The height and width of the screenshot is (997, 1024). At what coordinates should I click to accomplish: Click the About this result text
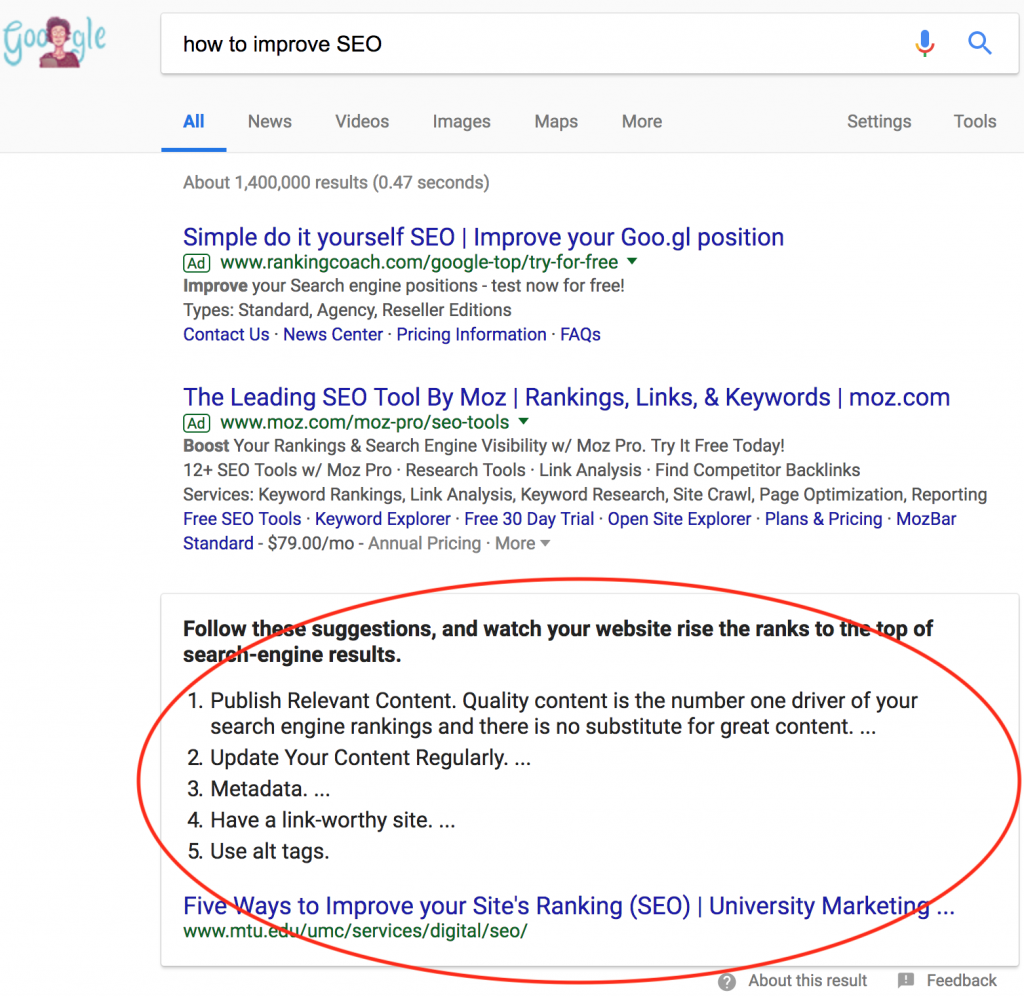(807, 981)
